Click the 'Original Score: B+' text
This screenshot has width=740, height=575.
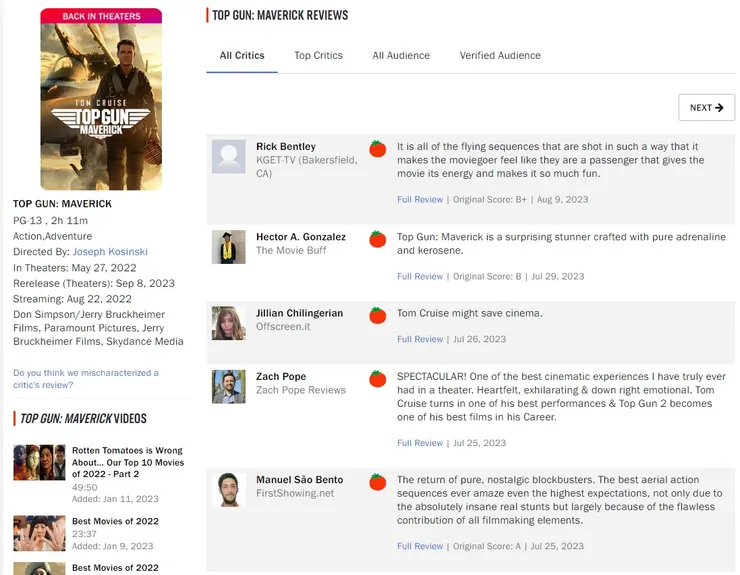click(490, 200)
